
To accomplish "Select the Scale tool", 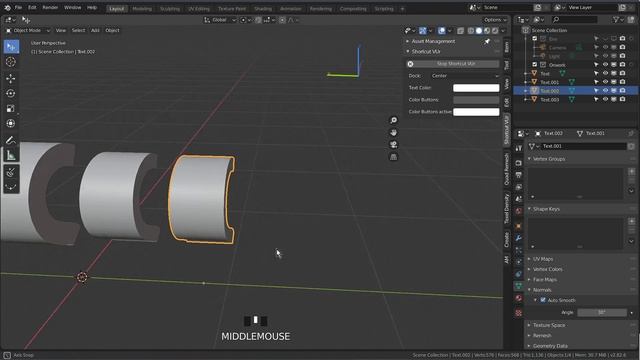I will 11,108.
